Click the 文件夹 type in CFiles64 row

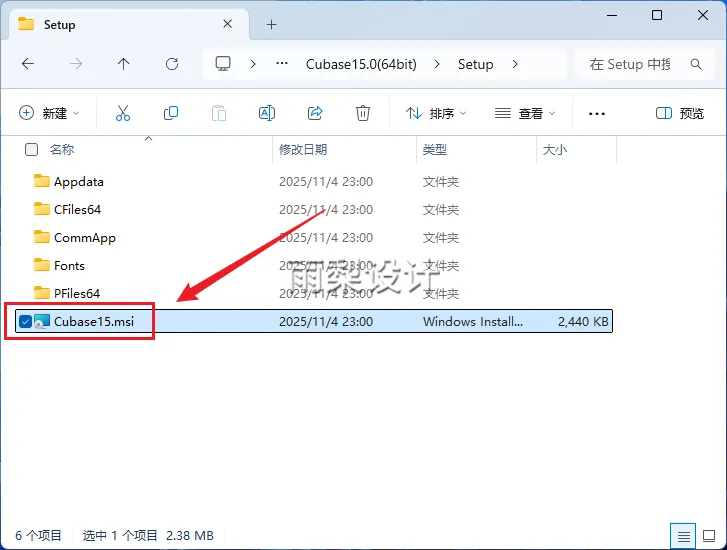click(x=441, y=210)
